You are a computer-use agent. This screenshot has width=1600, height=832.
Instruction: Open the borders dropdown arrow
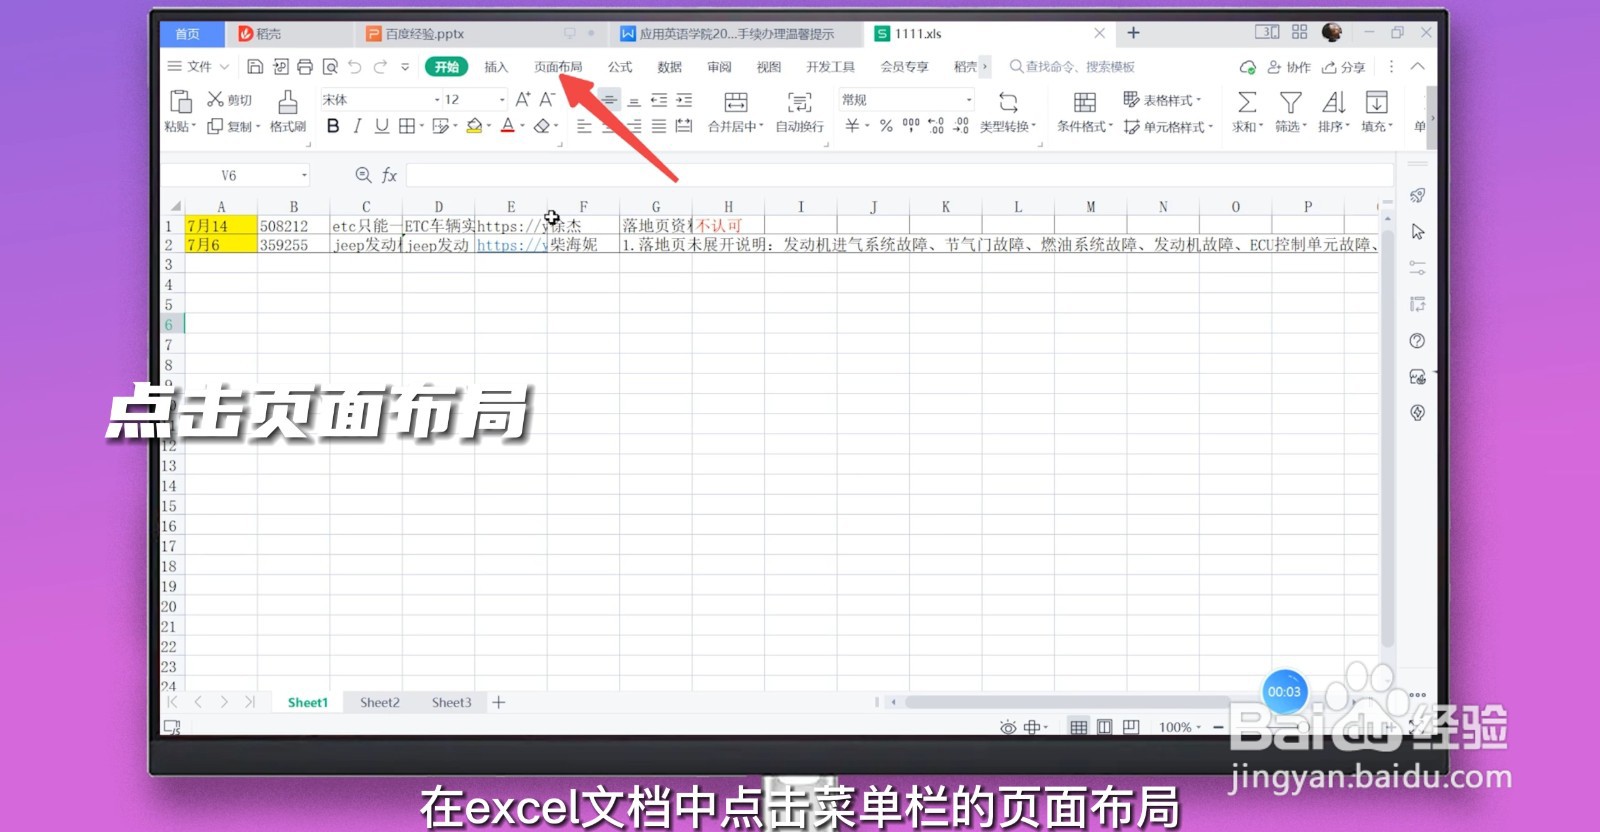click(x=421, y=126)
